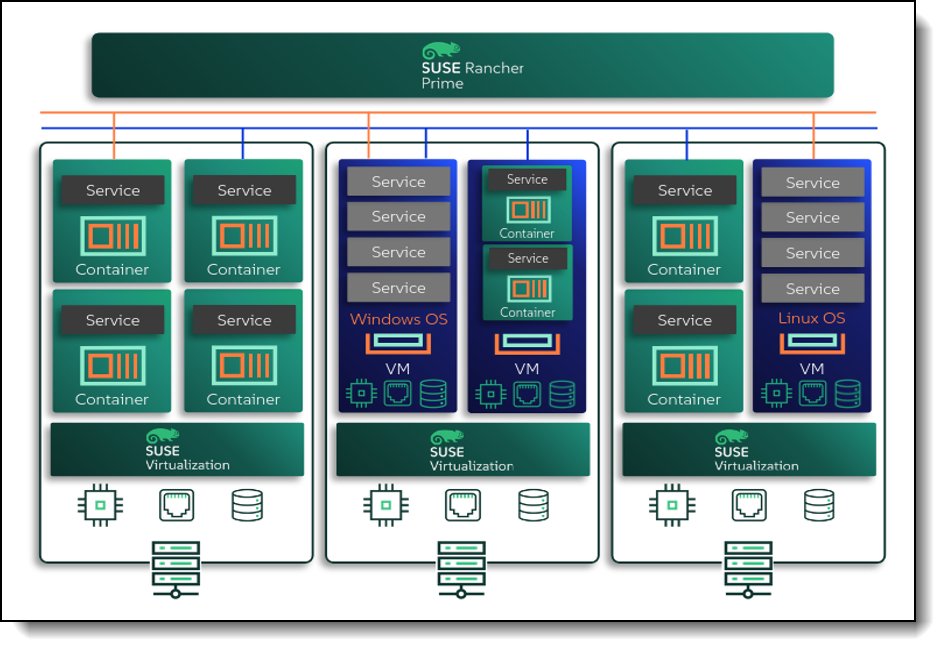Click the left host's hardware storage icon
The width and height of the screenshot is (946, 652).
coord(247,505)
